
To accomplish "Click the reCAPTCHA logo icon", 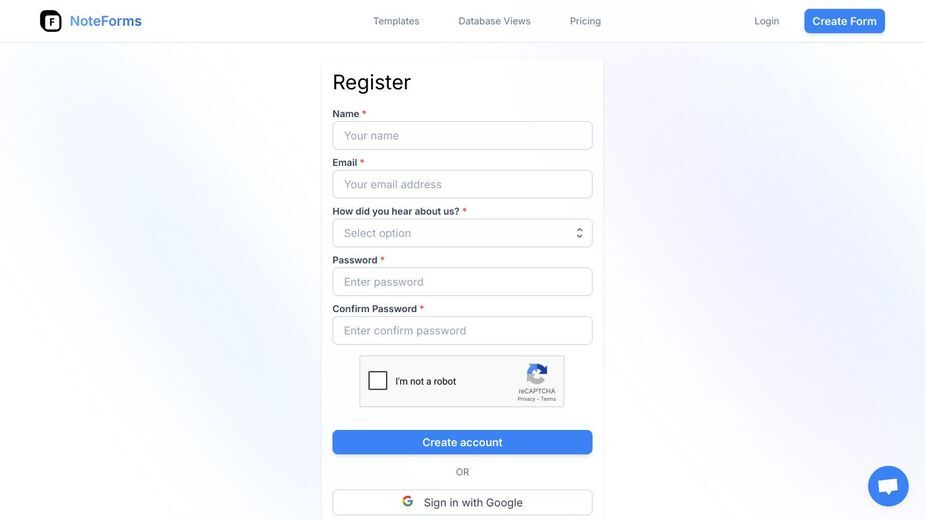I will 537,374.
